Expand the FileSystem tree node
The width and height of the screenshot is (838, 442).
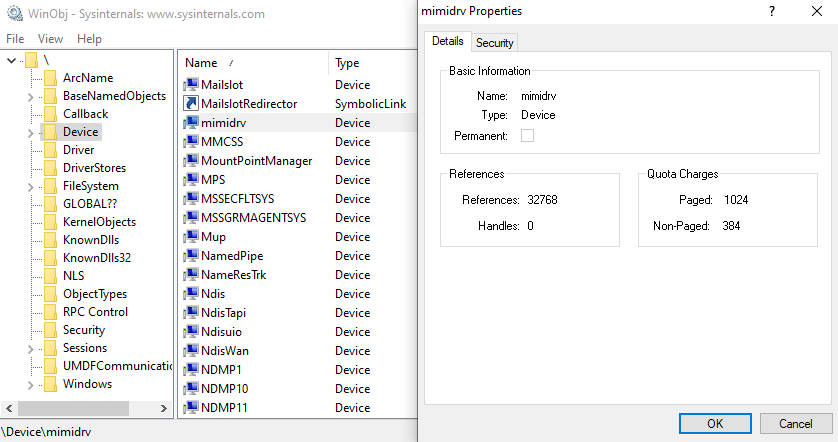click(30, 187)
